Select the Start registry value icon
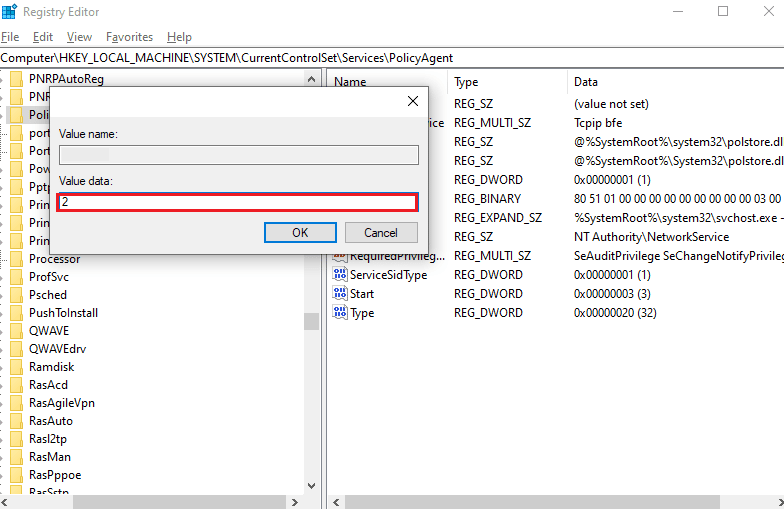The height and width of the screenshot is (509, 784). pos(340,294)
